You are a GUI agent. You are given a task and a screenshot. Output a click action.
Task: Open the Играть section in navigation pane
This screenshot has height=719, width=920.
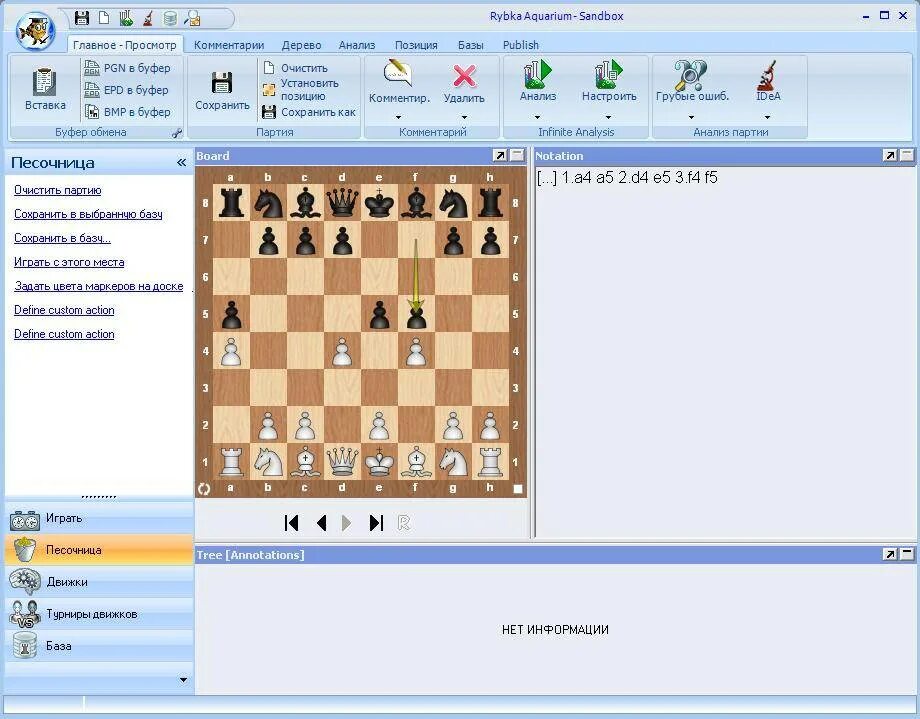(x=99, y=518)
